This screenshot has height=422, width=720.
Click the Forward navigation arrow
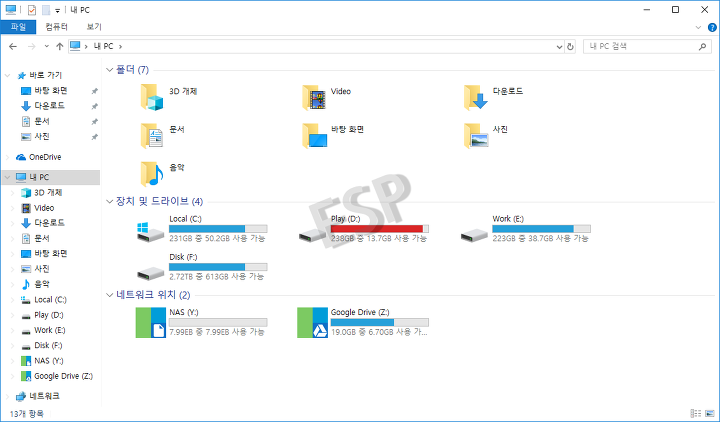tap(32, 46)
